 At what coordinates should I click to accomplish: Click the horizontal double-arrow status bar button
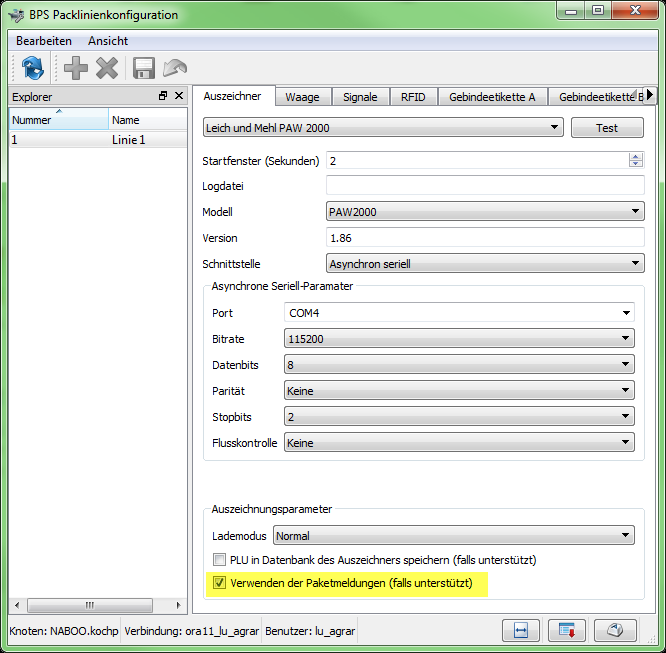point(521,631)
